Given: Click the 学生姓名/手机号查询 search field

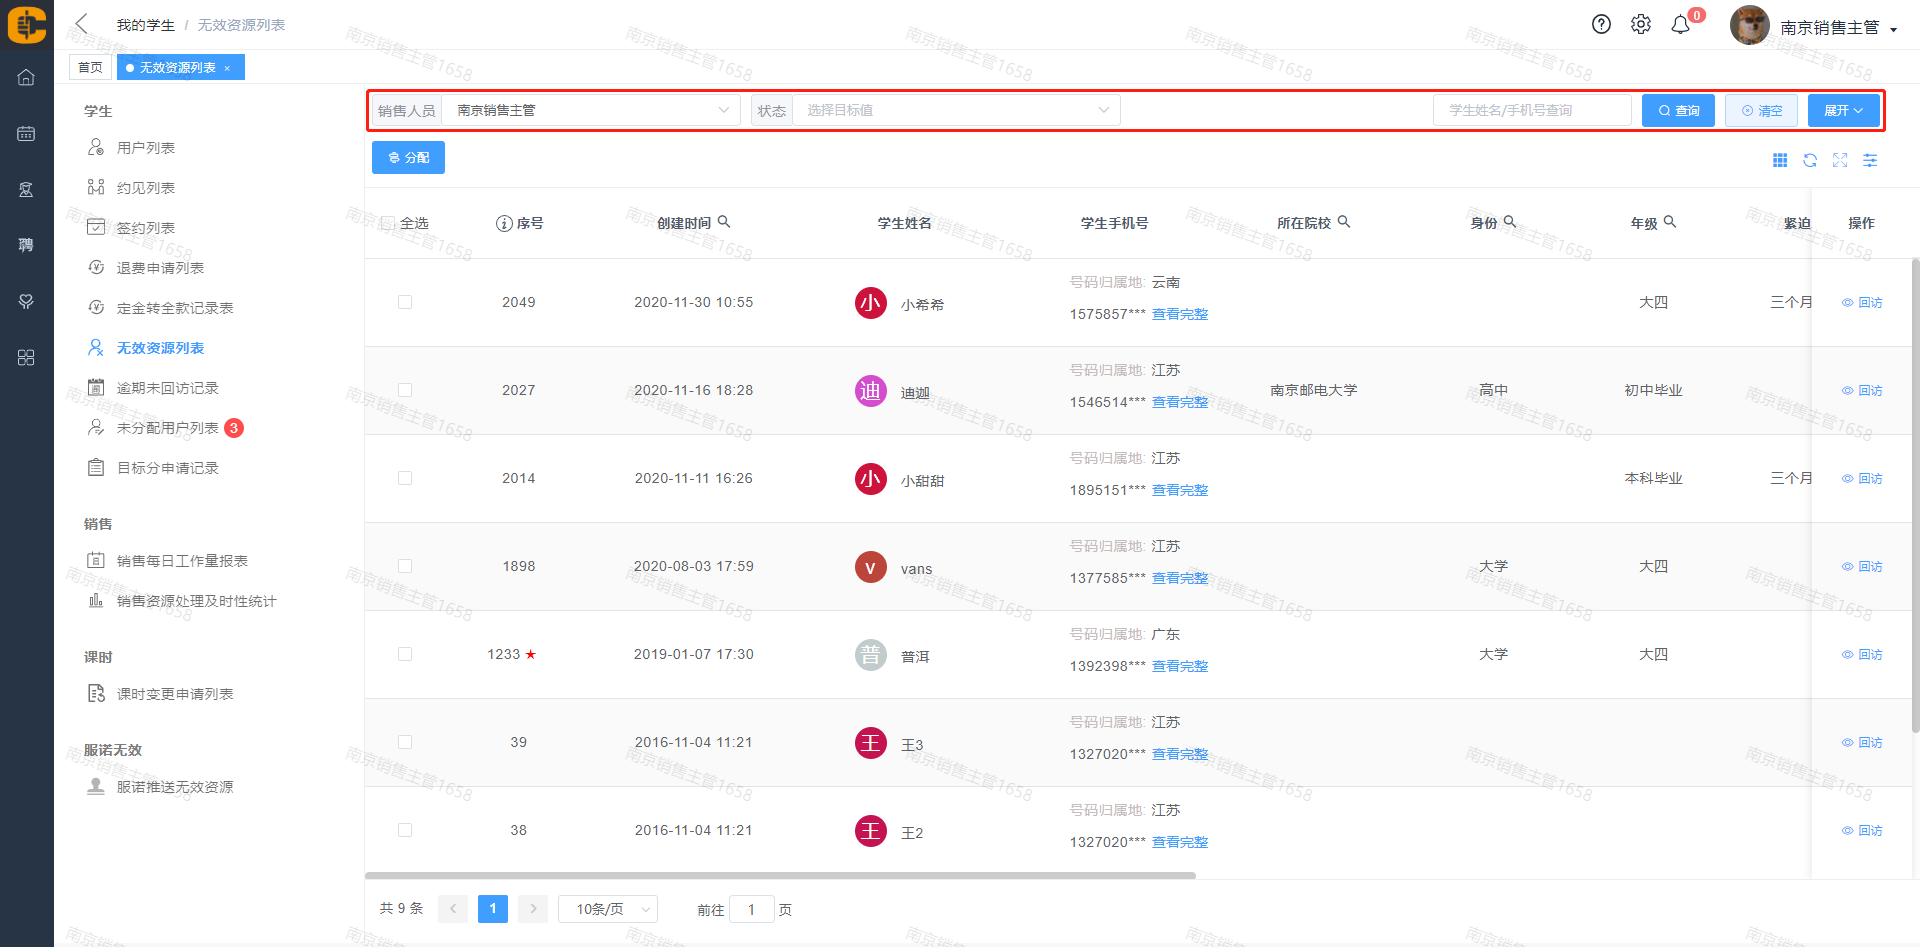Looking at the screenshot, I should click(1532, 110).
